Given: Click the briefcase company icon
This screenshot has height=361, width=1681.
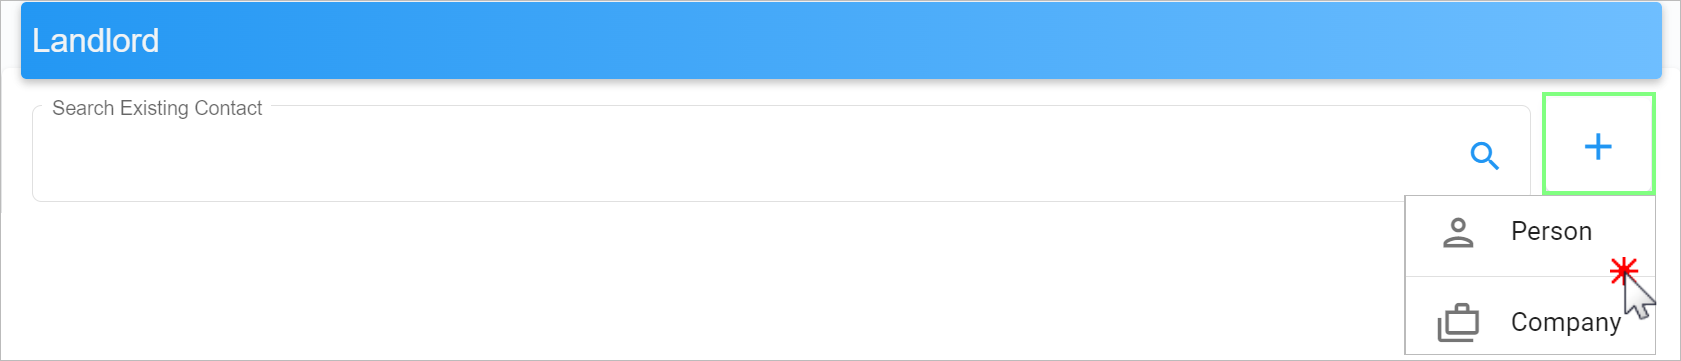Looking at the screenshot, I should (x=1458, y=322).
